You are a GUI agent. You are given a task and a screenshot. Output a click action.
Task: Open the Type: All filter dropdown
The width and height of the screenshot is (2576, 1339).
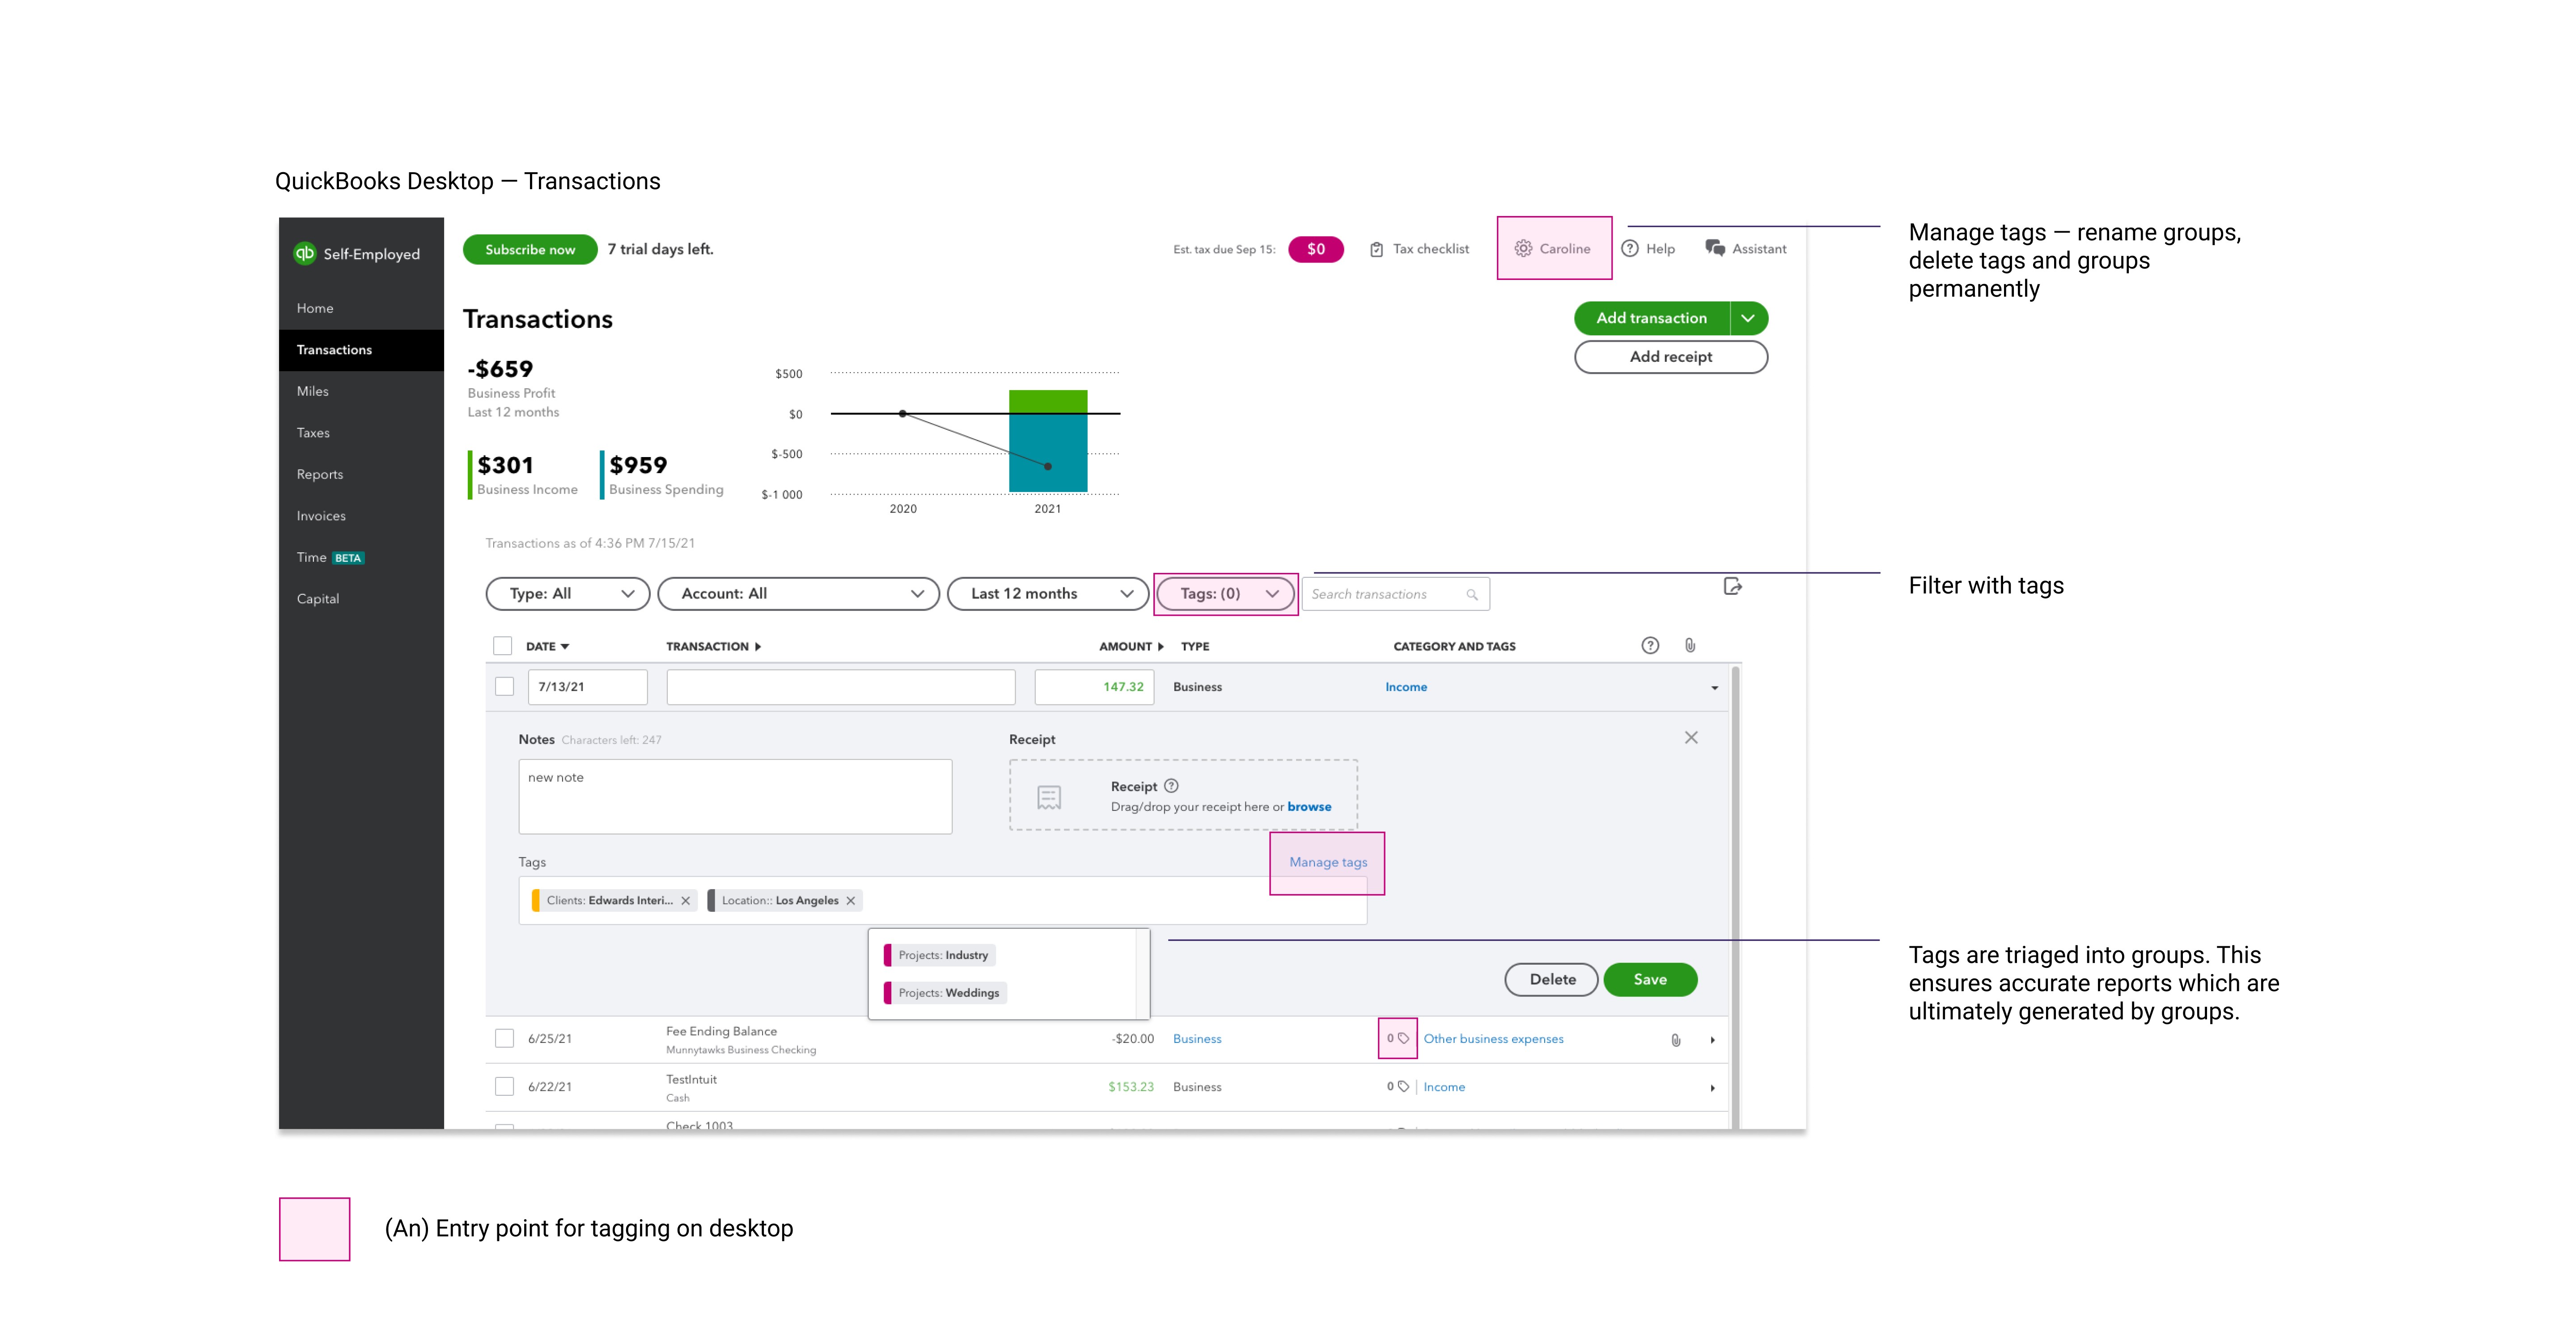(568, 594)
